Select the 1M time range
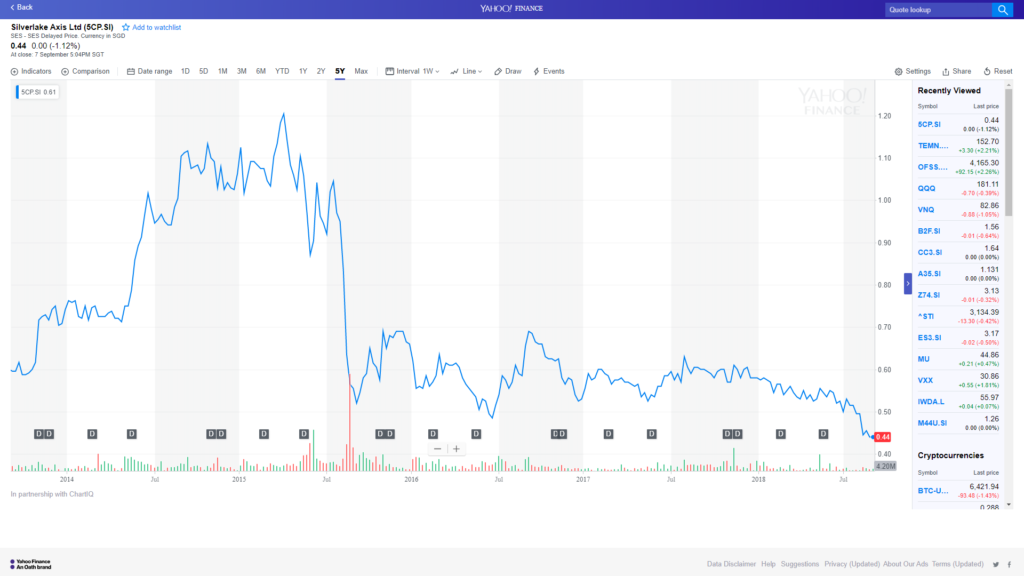The width and height of the screenshot is (1024, 576). 223,71
